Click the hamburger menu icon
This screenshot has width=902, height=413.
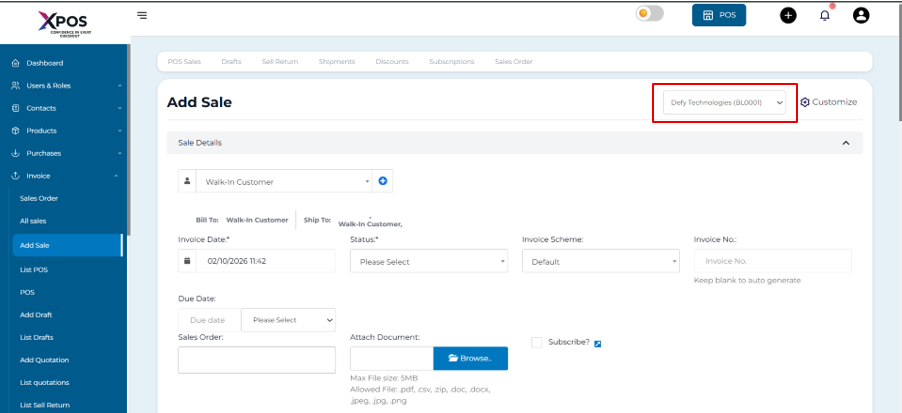pyautogui.click(x=142, y=15)
